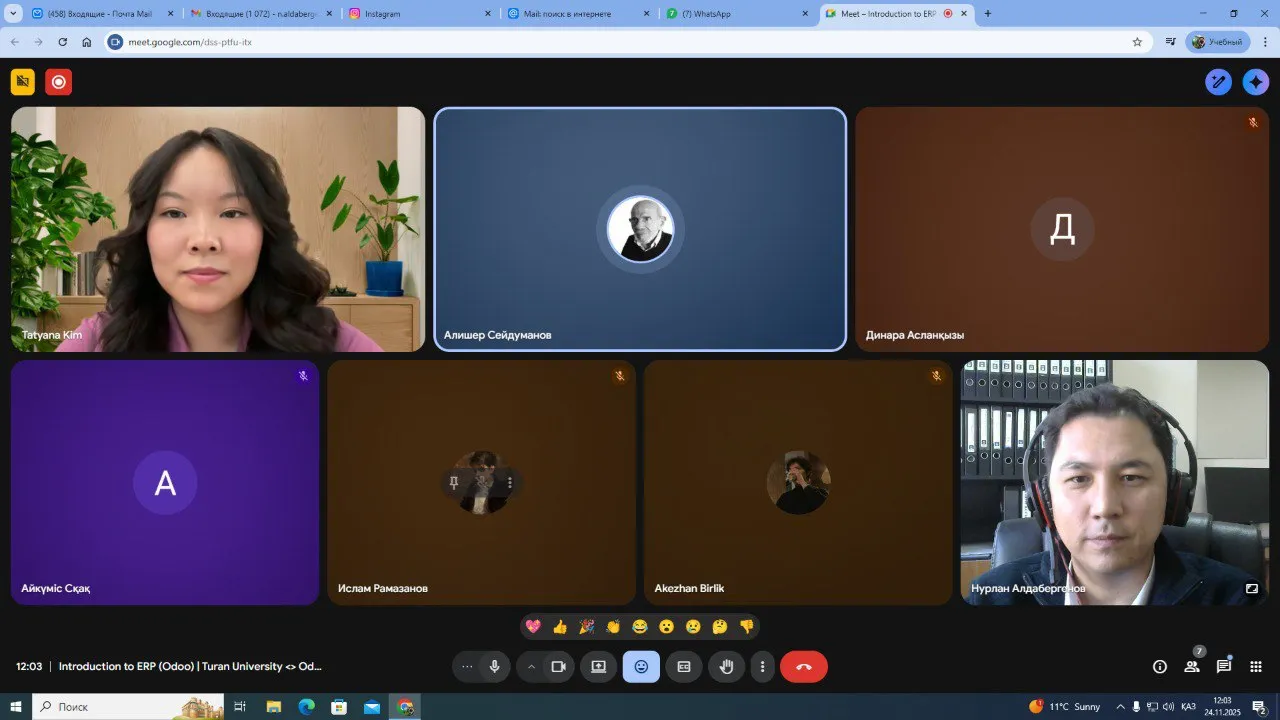Leave the call with red hang-up button

point(803,667)
